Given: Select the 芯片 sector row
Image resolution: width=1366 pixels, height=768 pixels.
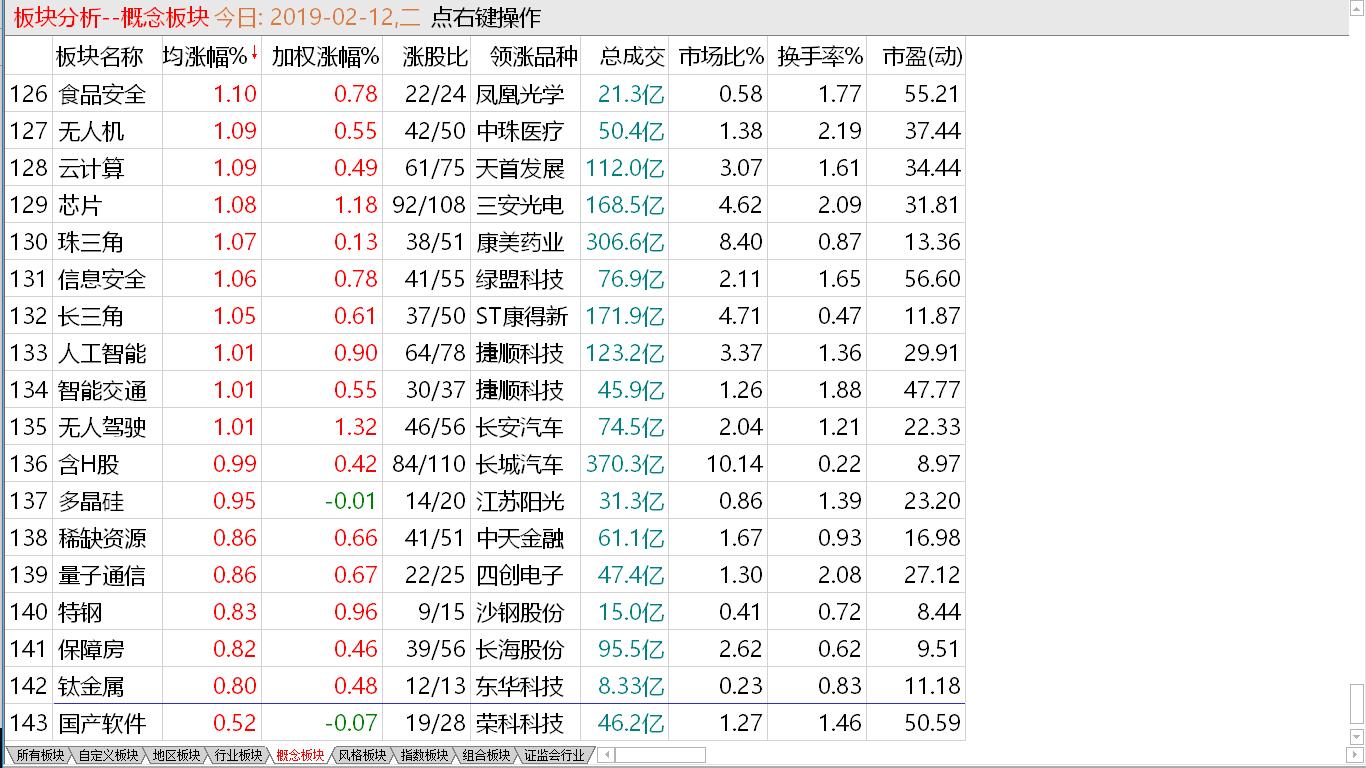Looking at the screenshot, I should point(485,205).
